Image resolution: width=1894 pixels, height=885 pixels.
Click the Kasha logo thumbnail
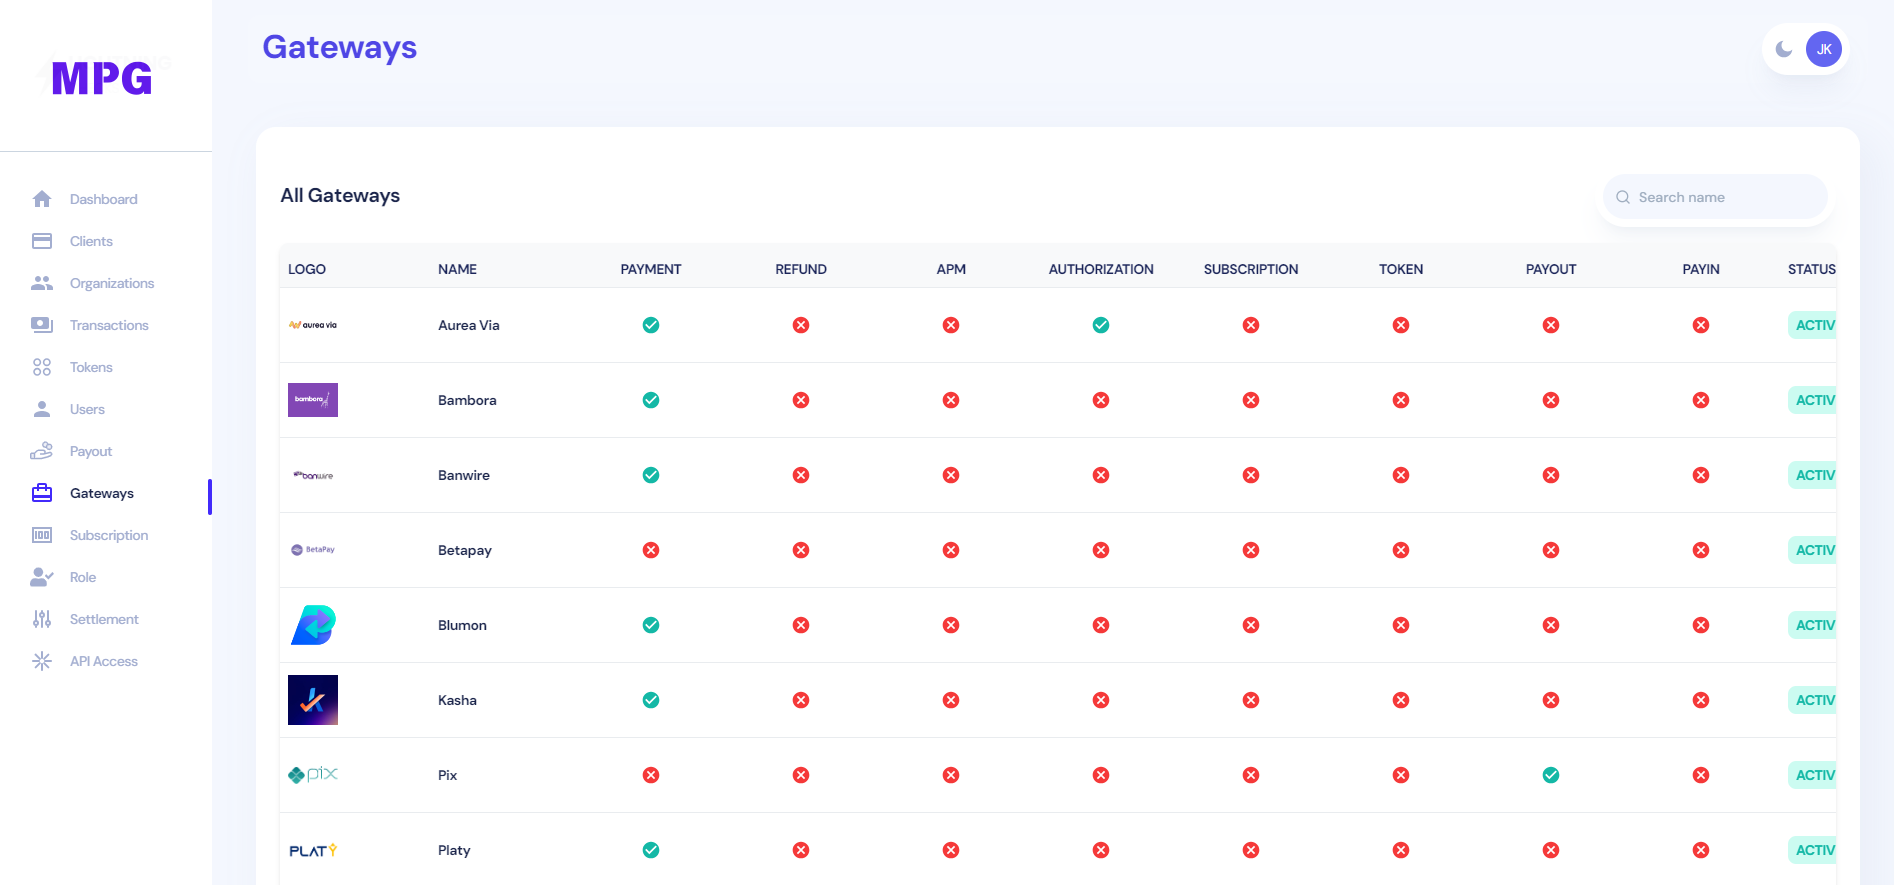click(x=313, y=700)
